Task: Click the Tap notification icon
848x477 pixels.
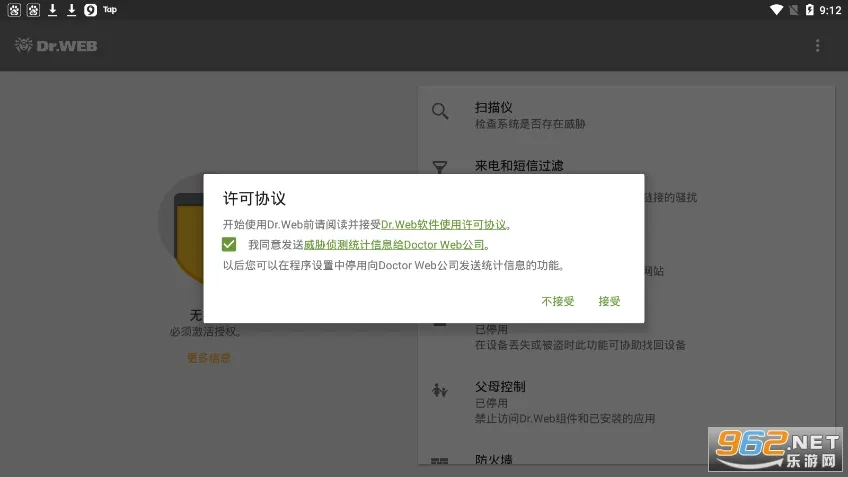Action: point(110,10)
